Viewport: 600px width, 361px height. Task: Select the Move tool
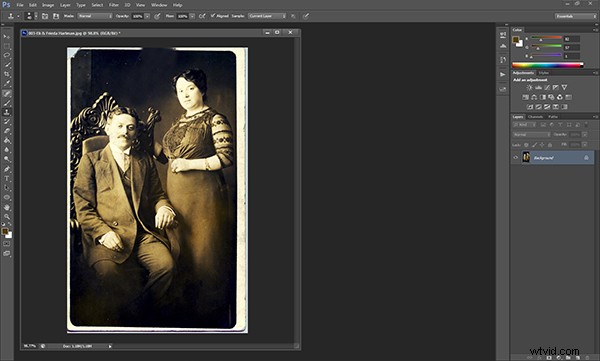click(7, 36)
